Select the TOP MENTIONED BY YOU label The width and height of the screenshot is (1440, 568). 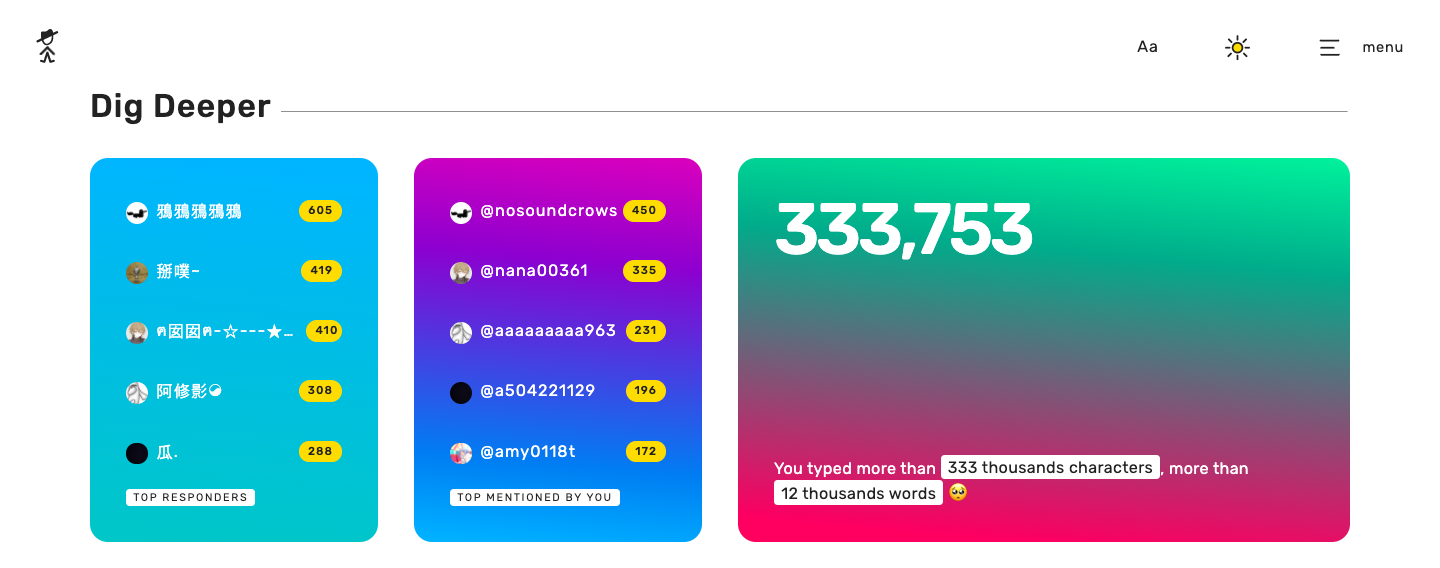click(x=535, y=497)
